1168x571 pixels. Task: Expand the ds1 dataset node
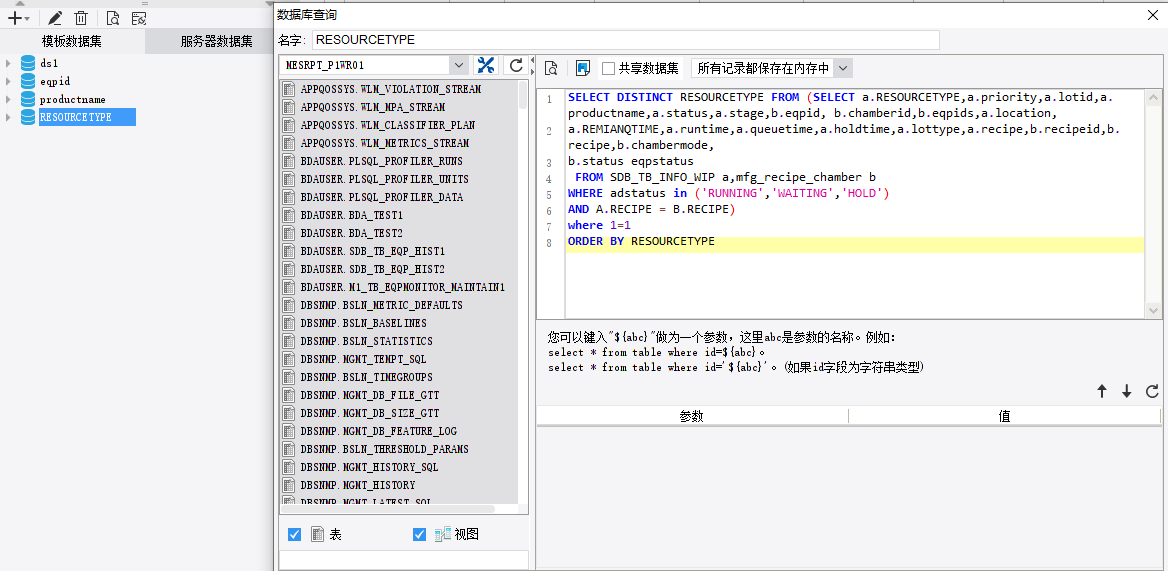click(8, 63)
